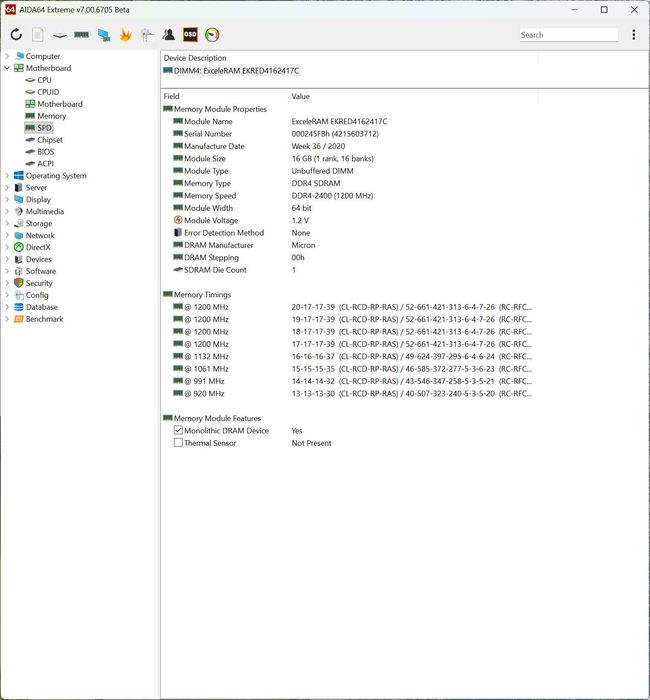The height and width of the screenshot is (700, 650).
Task: Click the Operating System Windows icon
Action: point(19,176)
